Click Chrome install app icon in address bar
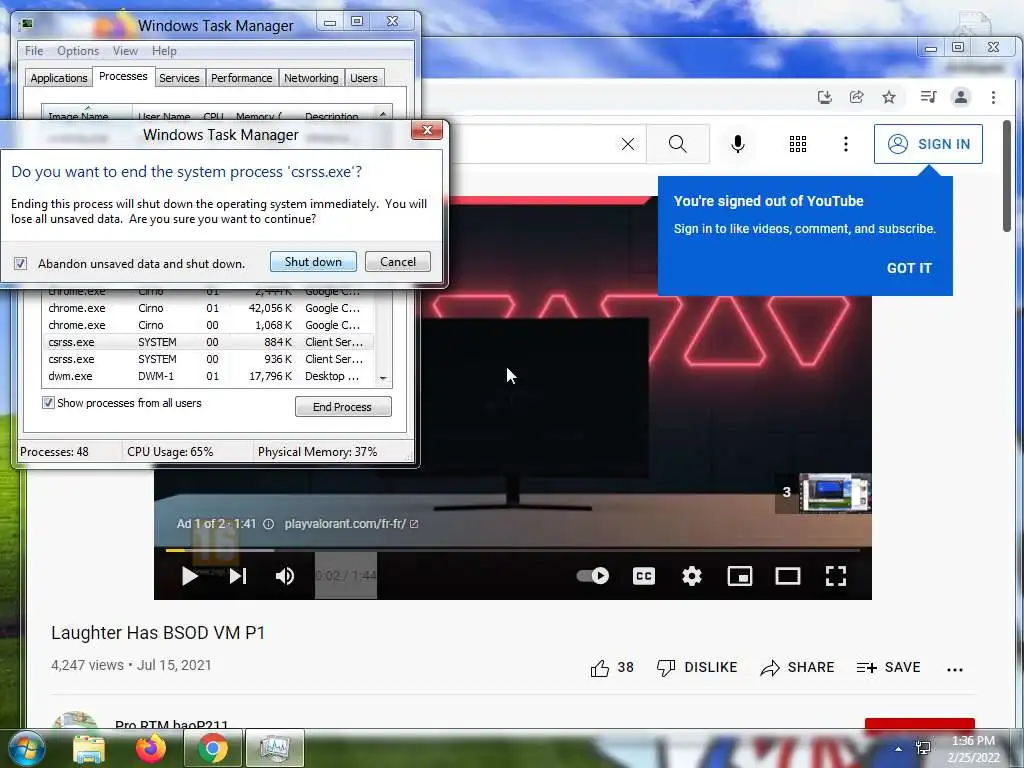This screenshot has height=768, width=1024. [x=825, y=97]
